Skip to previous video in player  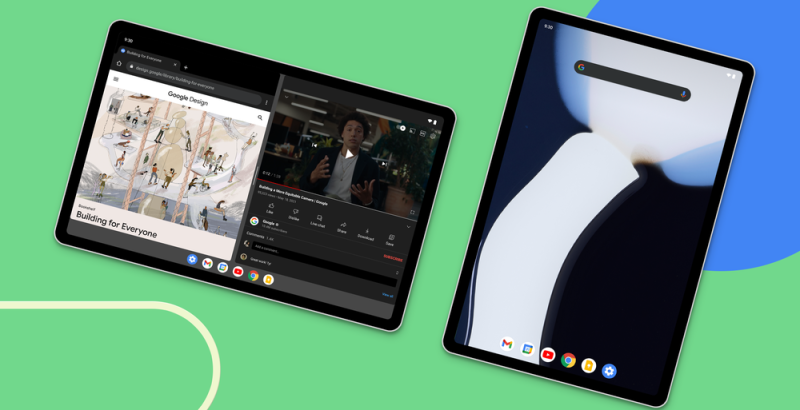[314, 145]
